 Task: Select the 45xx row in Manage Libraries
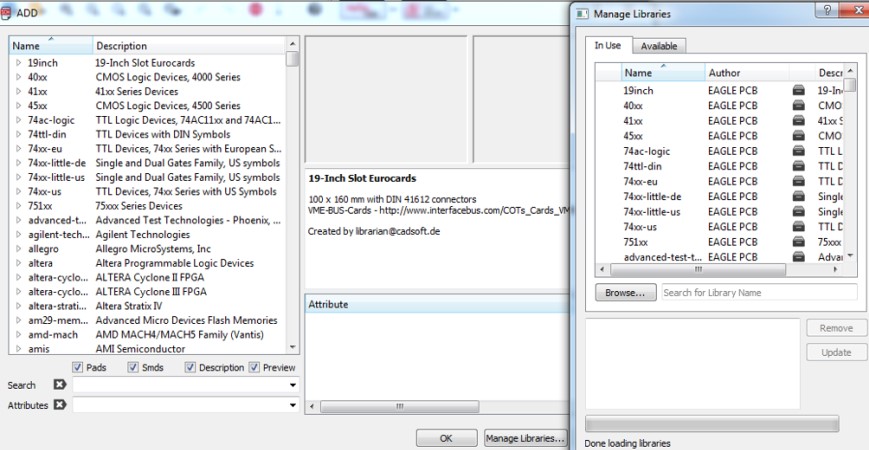(x=720, y=136)
